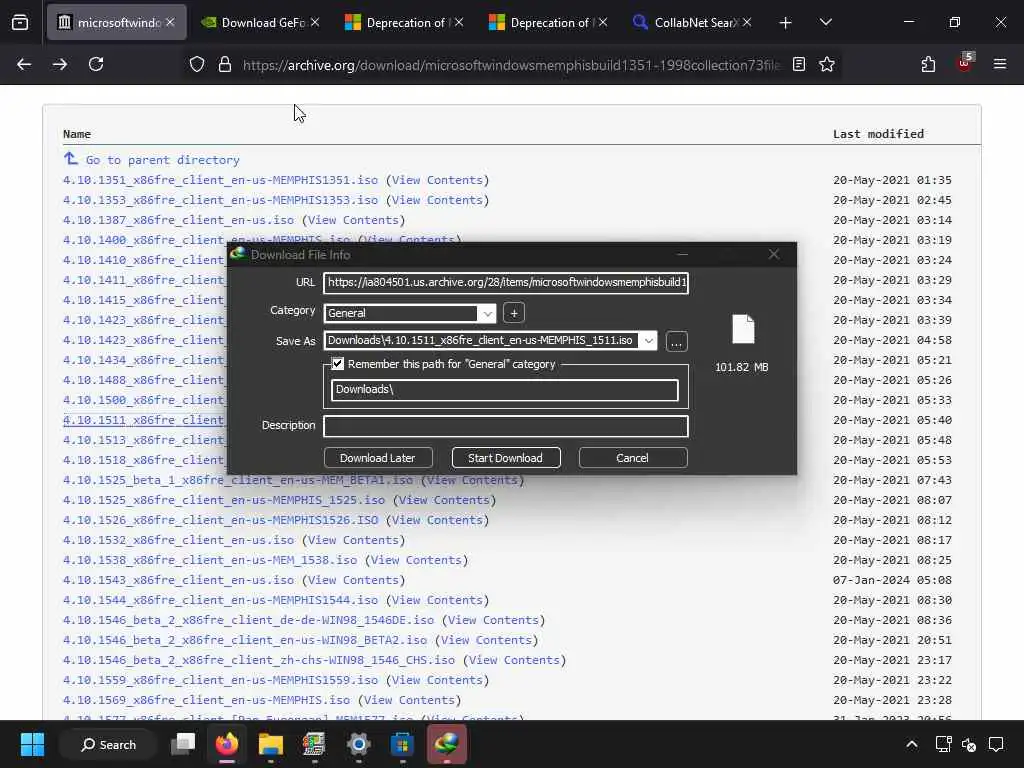Click URL field in Download File Info
Screen dimensions: 1024x768
click(506, 283)
